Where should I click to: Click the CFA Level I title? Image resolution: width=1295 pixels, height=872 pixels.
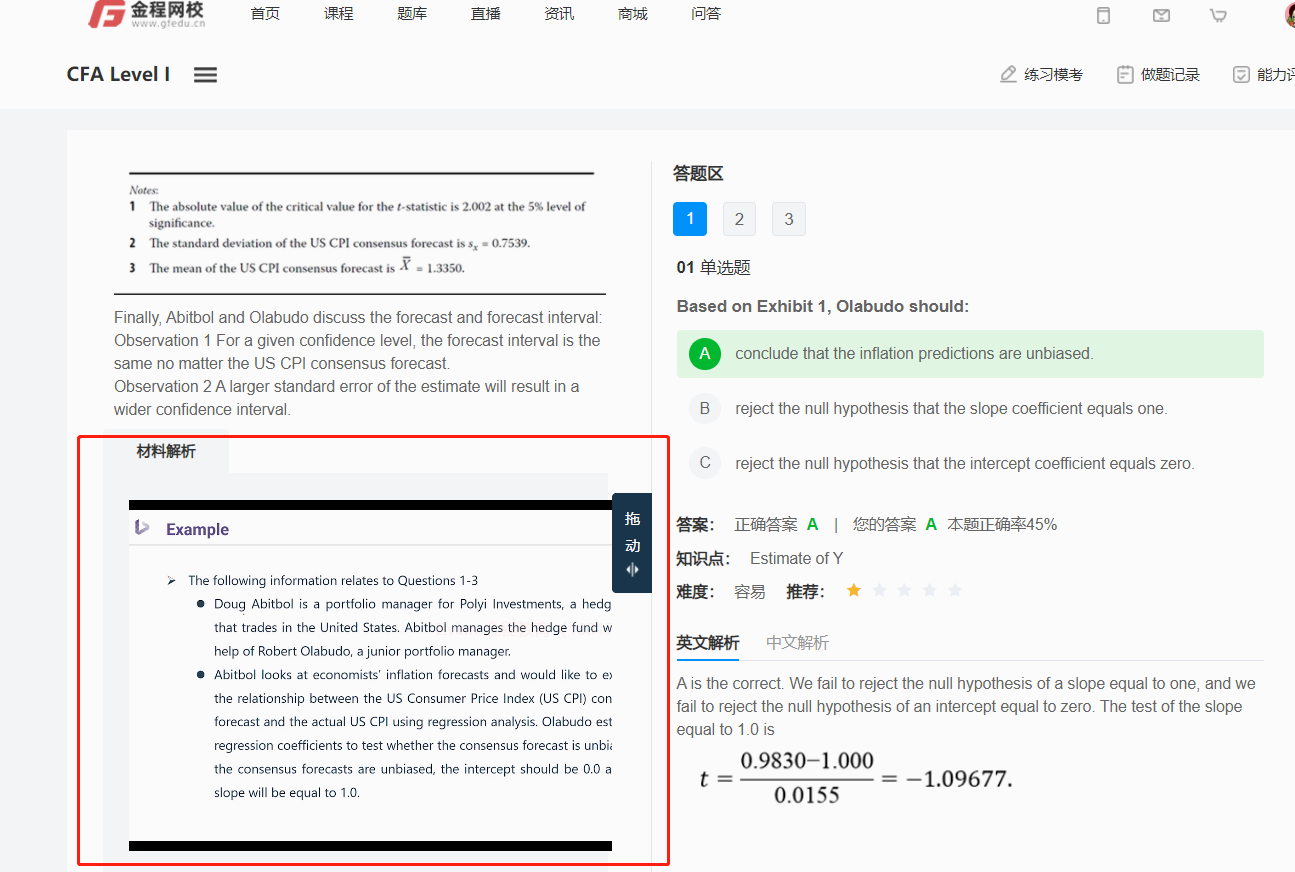(x=118, y=75)
